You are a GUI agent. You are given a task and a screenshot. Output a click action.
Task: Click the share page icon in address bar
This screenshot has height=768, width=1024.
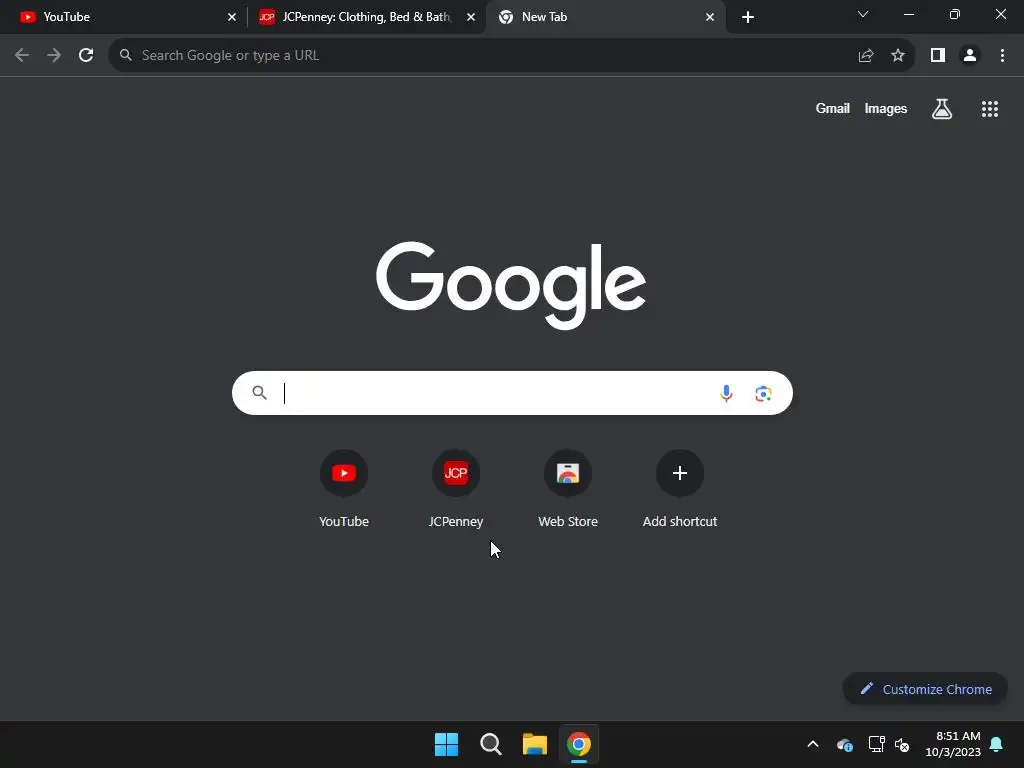(866, 56)
